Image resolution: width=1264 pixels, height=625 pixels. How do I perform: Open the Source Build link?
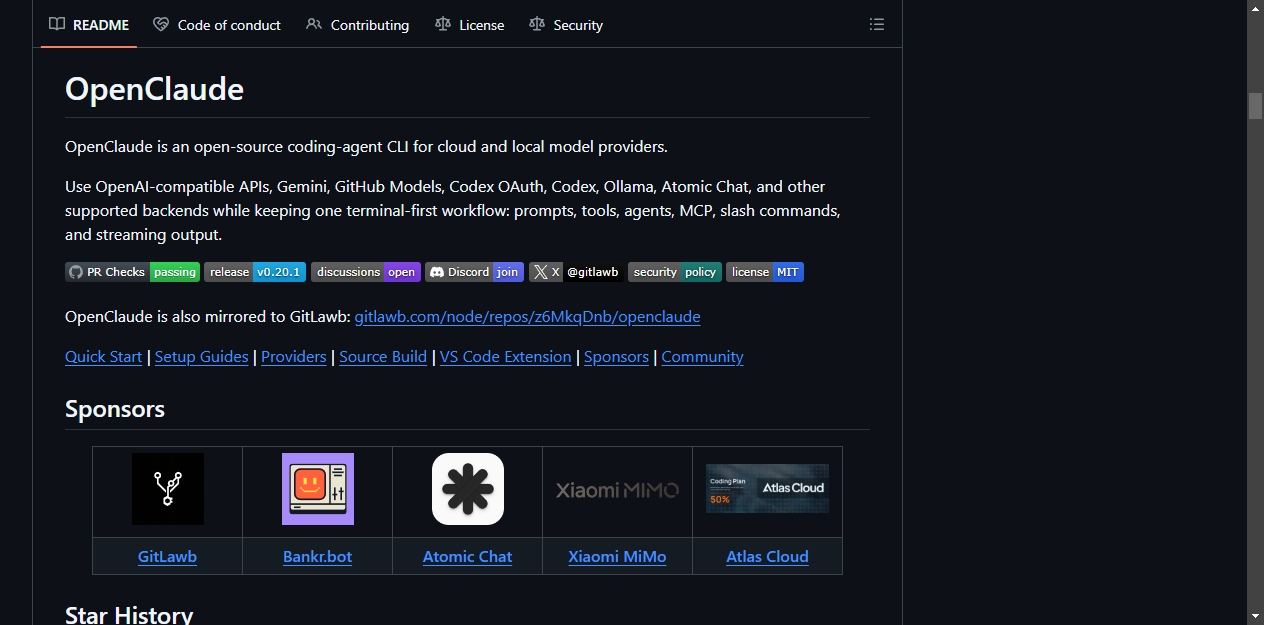(383, 357)
